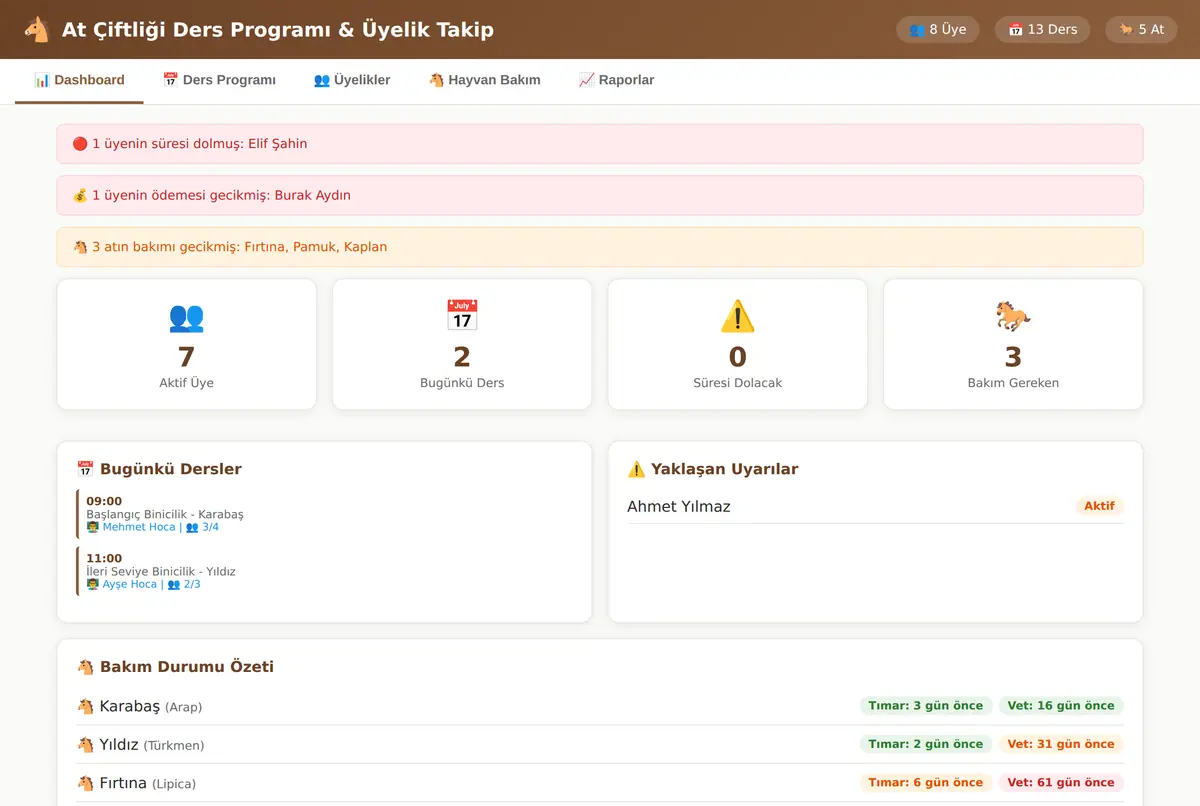The width and height of the screenshot is (1200, 806).
Task: Switch to the Dashboard tab
Action: point(79,80)
